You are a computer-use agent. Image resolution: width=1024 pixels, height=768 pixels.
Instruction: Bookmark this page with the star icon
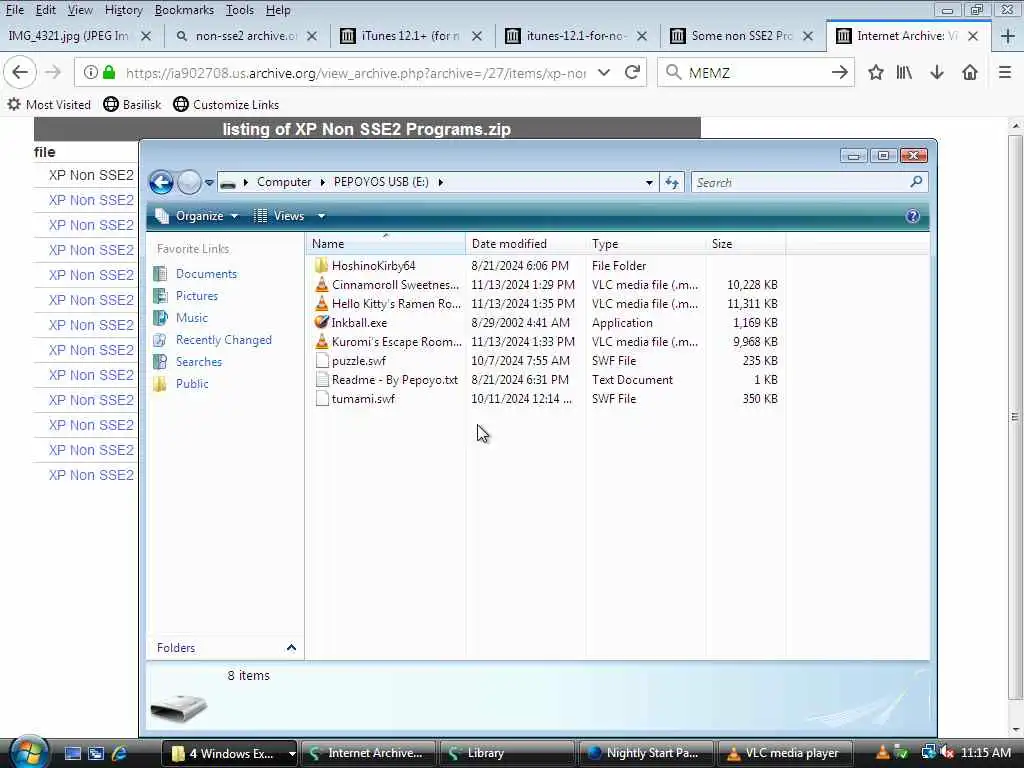875,72
